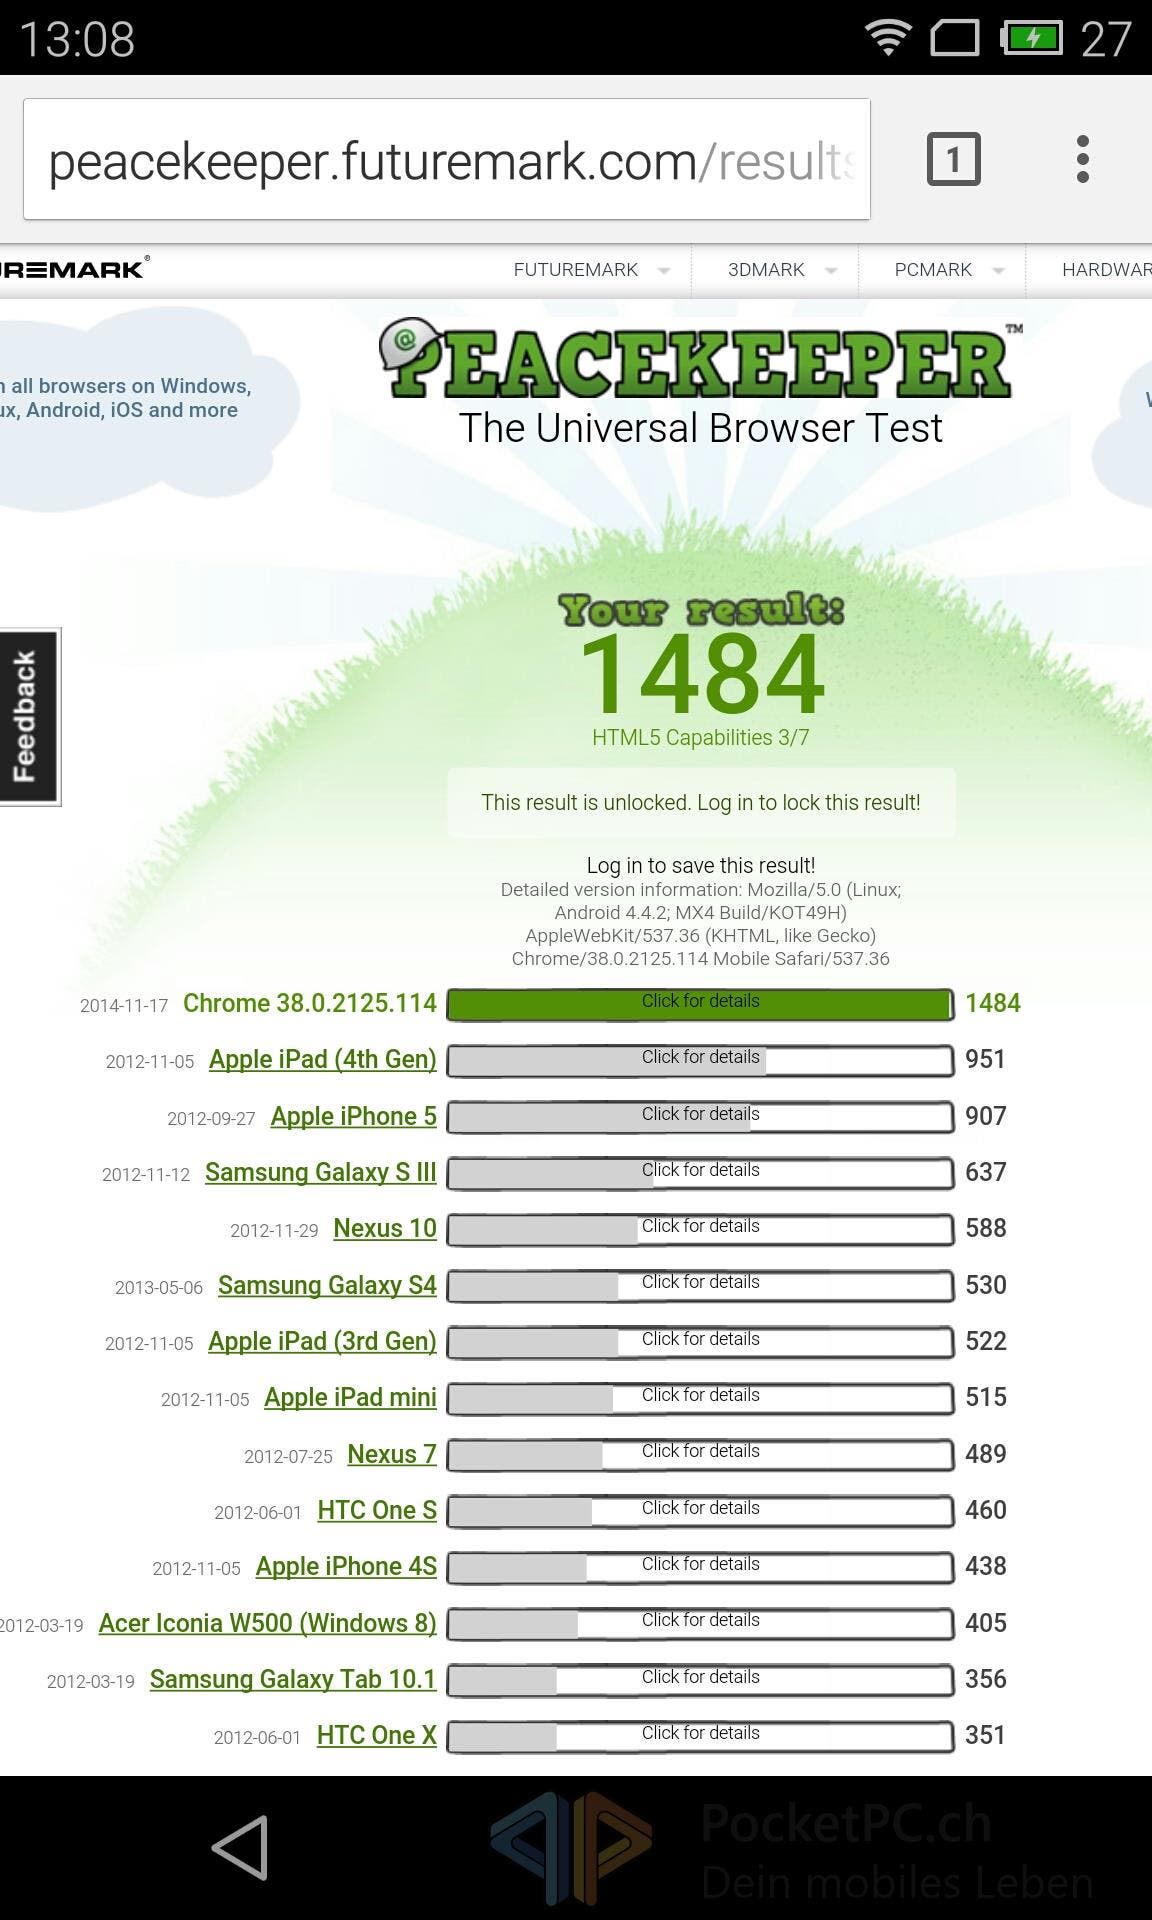Click the green Chrome result bar for details
Screen dimensions: 1152x1920
tap(700, 1004)
